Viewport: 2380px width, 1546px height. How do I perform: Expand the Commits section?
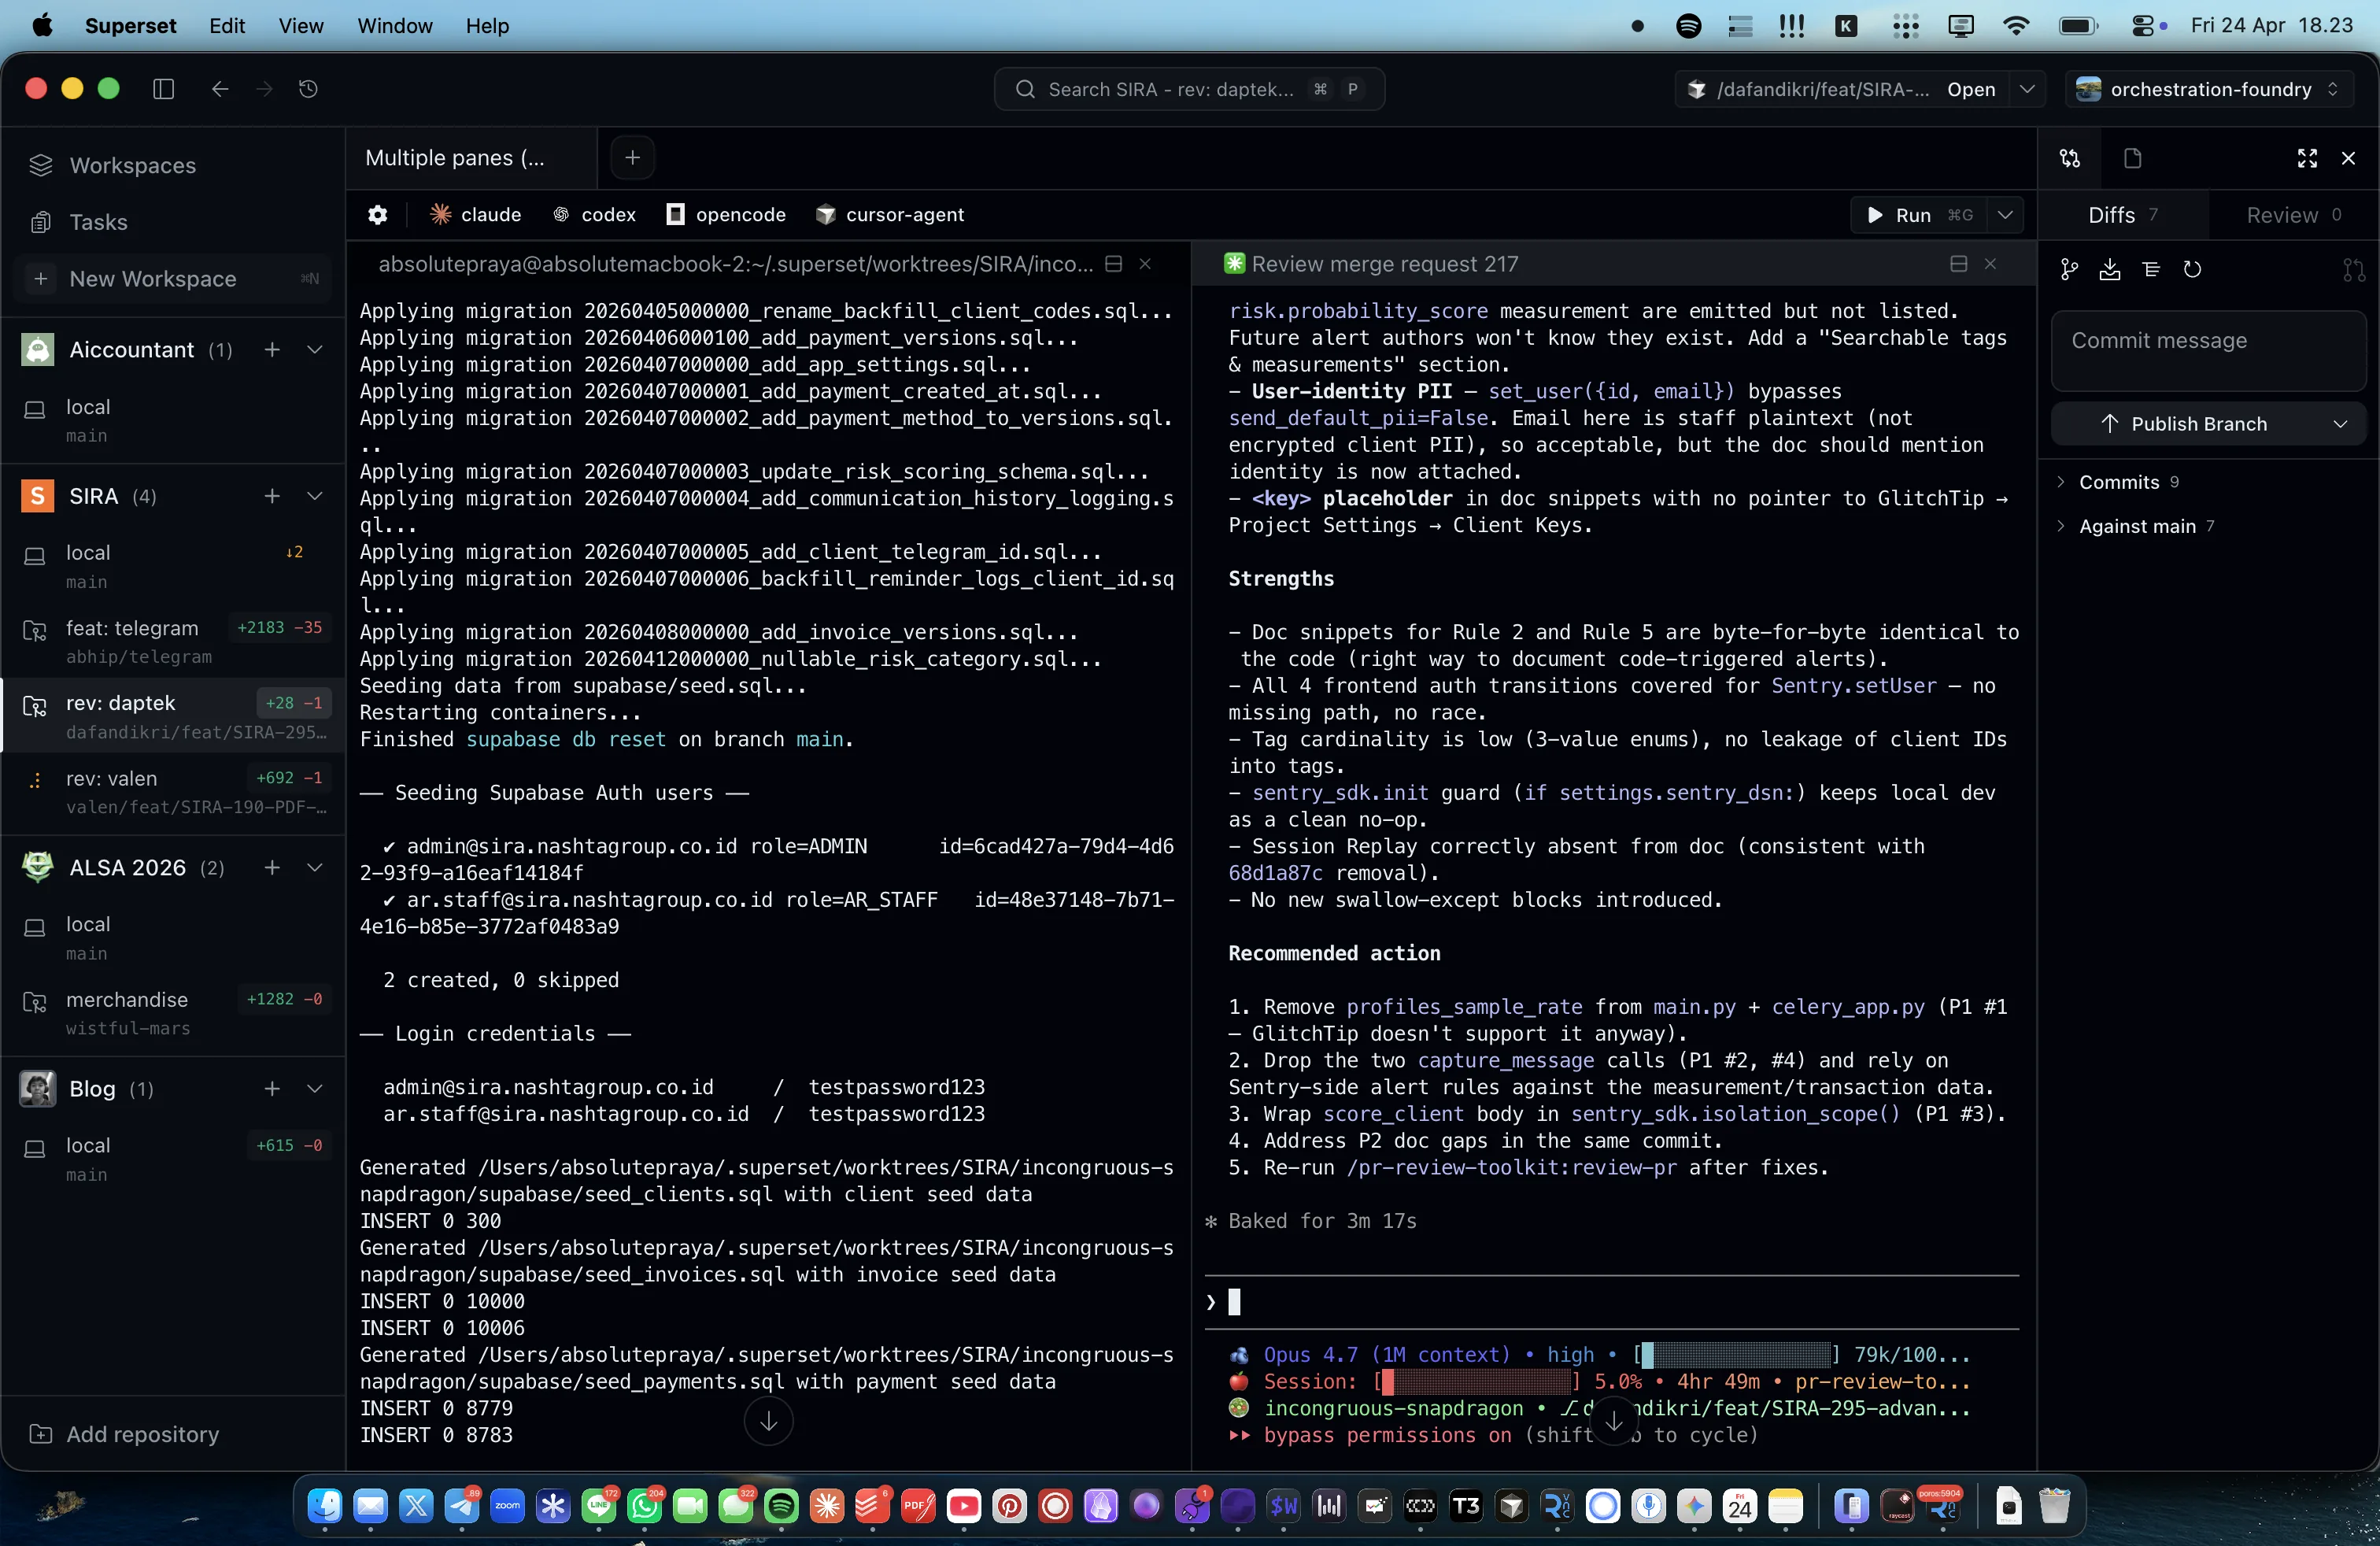tap(2118, 482)
